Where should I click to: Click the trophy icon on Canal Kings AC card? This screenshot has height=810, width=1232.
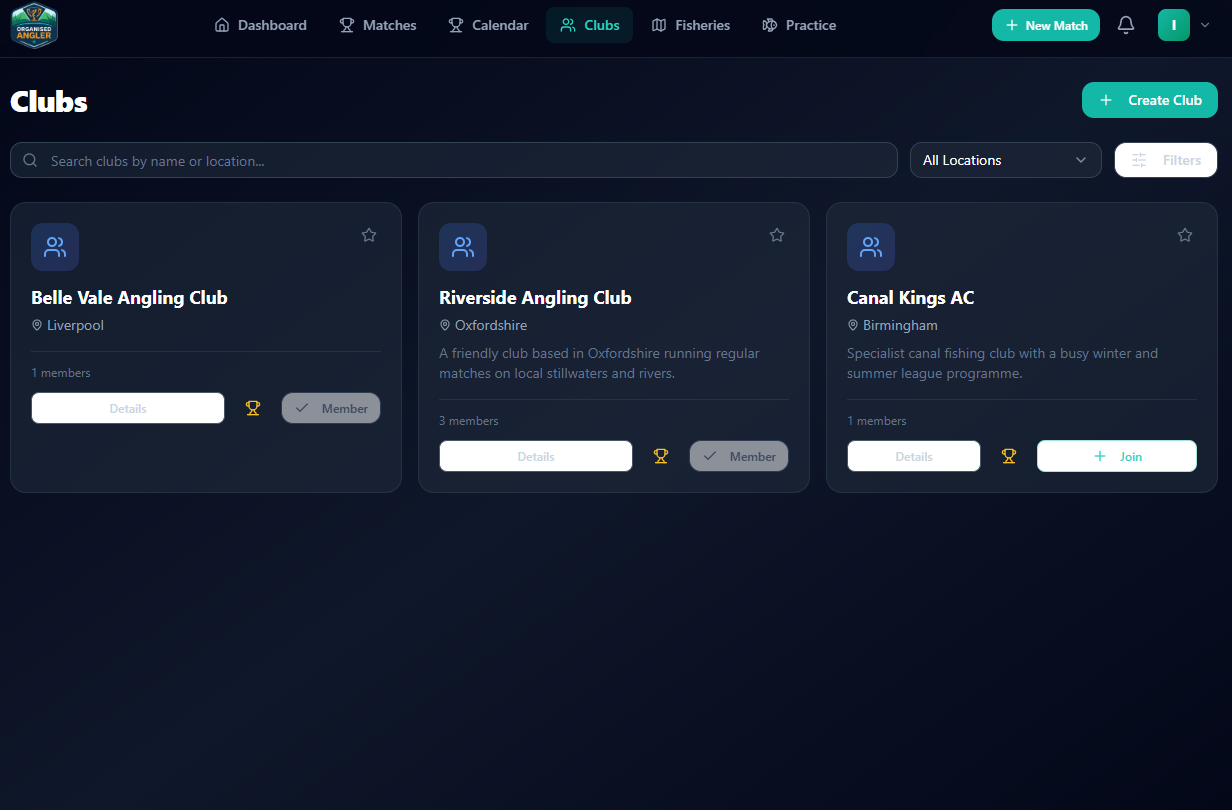pyautogui.click(x=1009, y=456)
